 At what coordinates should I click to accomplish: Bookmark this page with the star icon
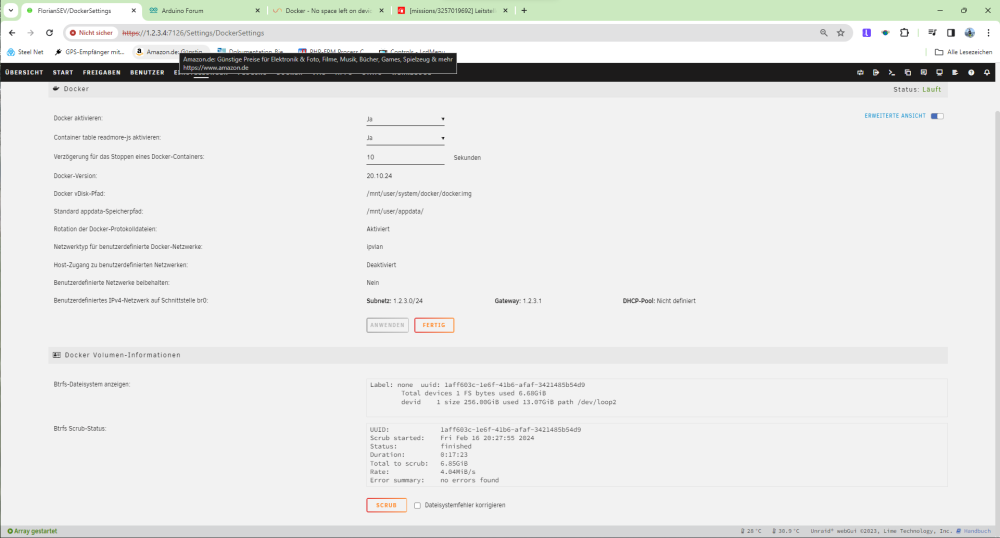(841, 33)
